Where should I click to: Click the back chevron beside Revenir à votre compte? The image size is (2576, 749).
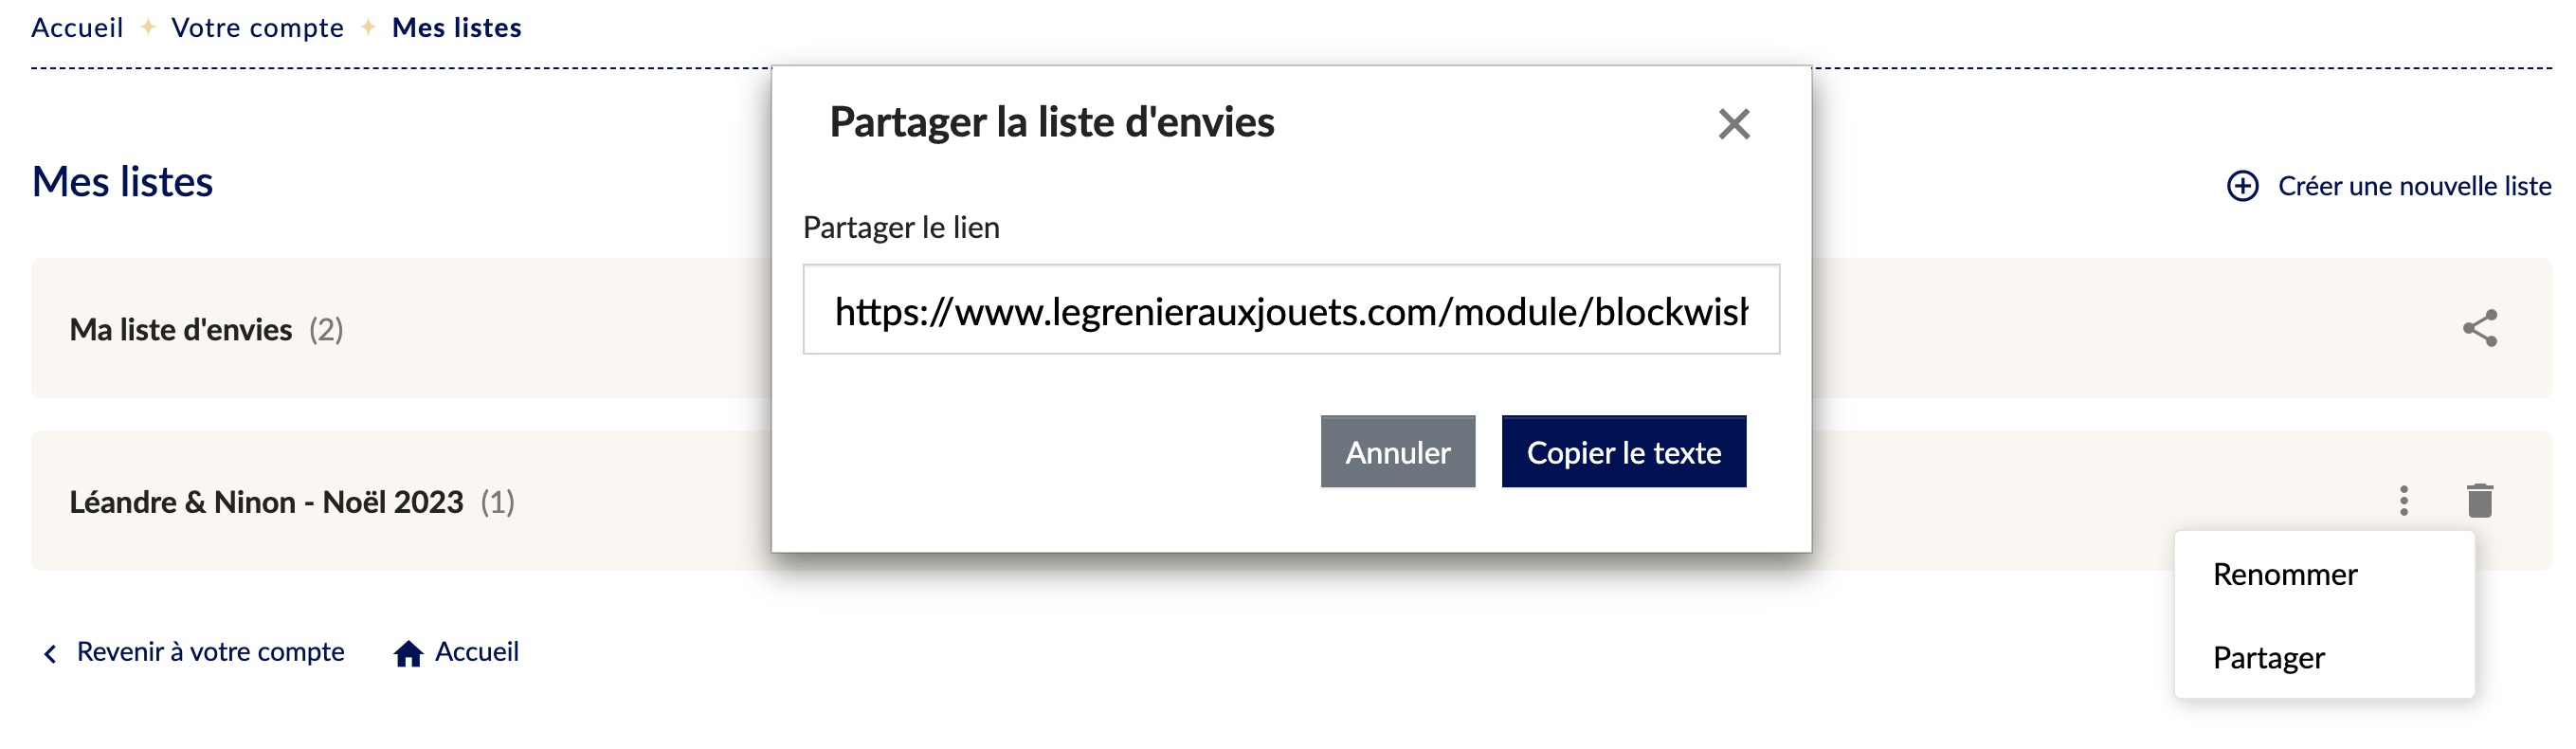pyautogui.click(x=50, y=653)
